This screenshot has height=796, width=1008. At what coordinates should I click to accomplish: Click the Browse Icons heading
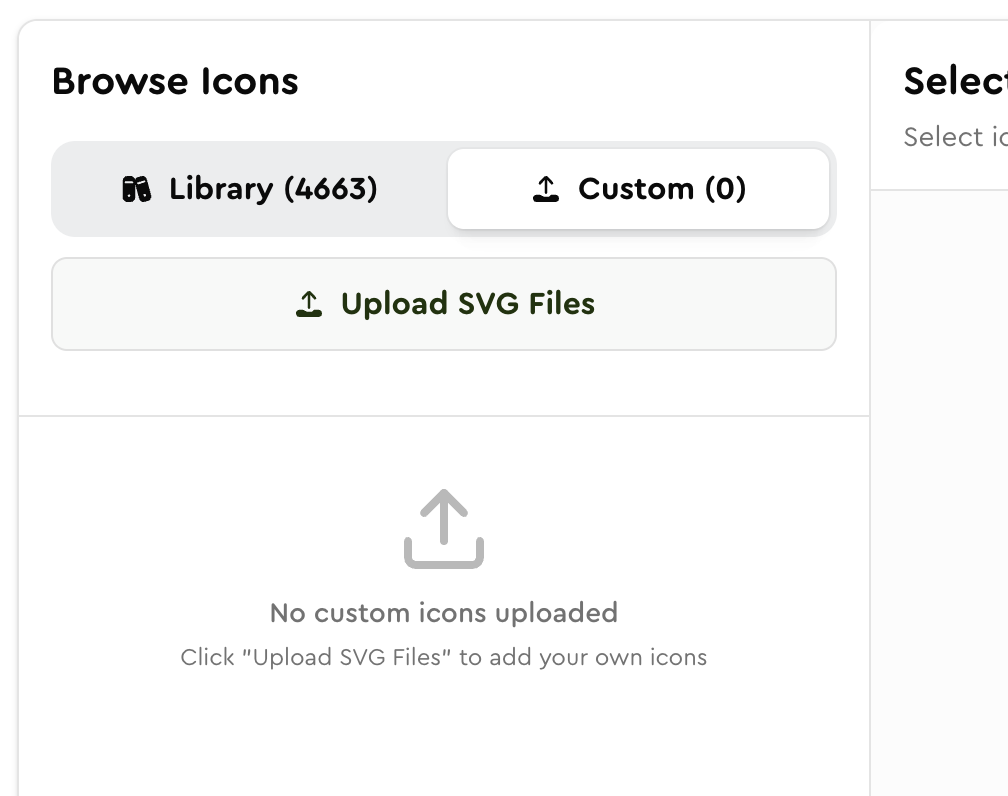click(176, 82)
